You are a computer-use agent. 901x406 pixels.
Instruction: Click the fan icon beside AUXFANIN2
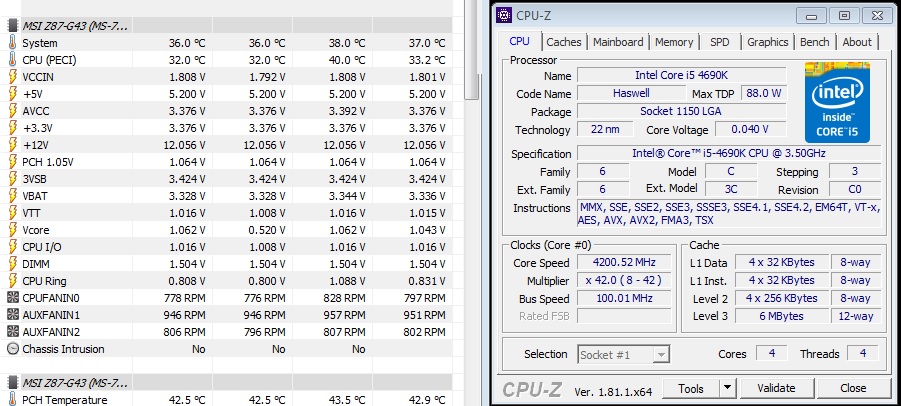coord(13,332)
